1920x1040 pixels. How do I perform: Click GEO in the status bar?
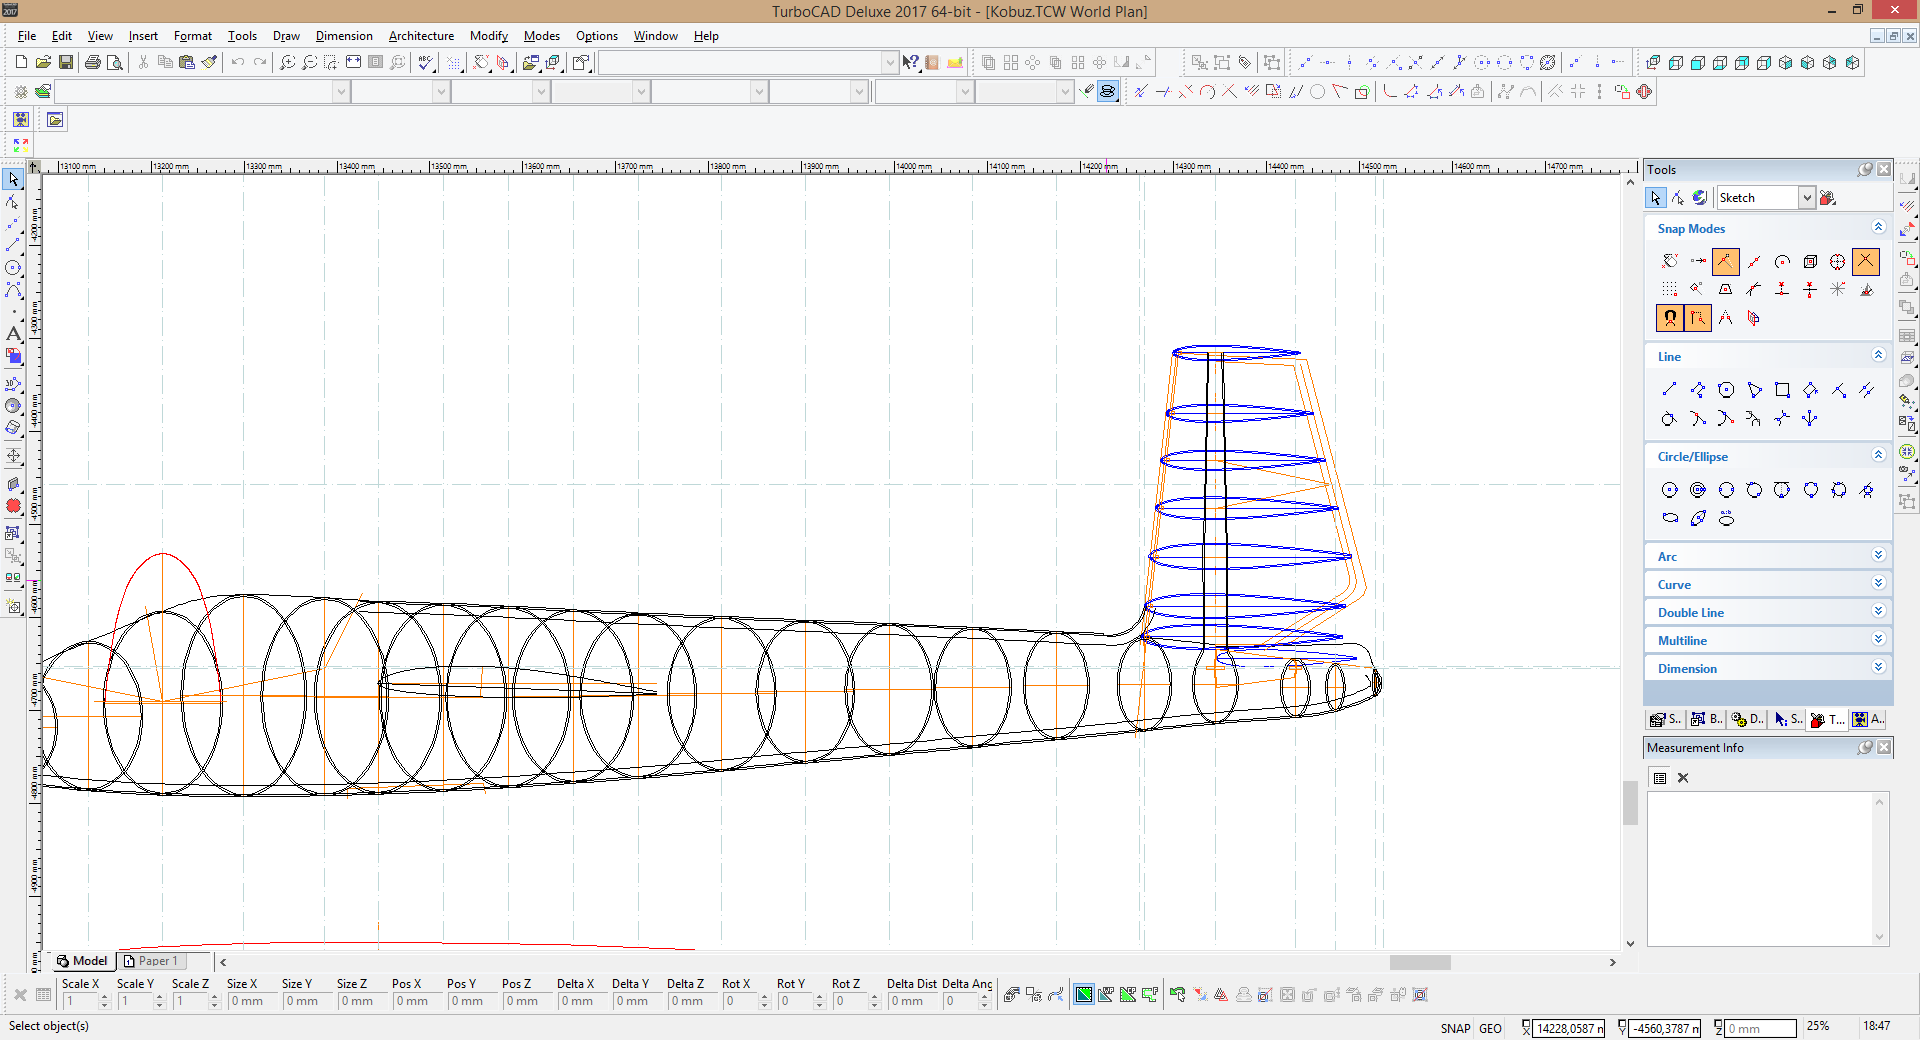[1490, 1028]
